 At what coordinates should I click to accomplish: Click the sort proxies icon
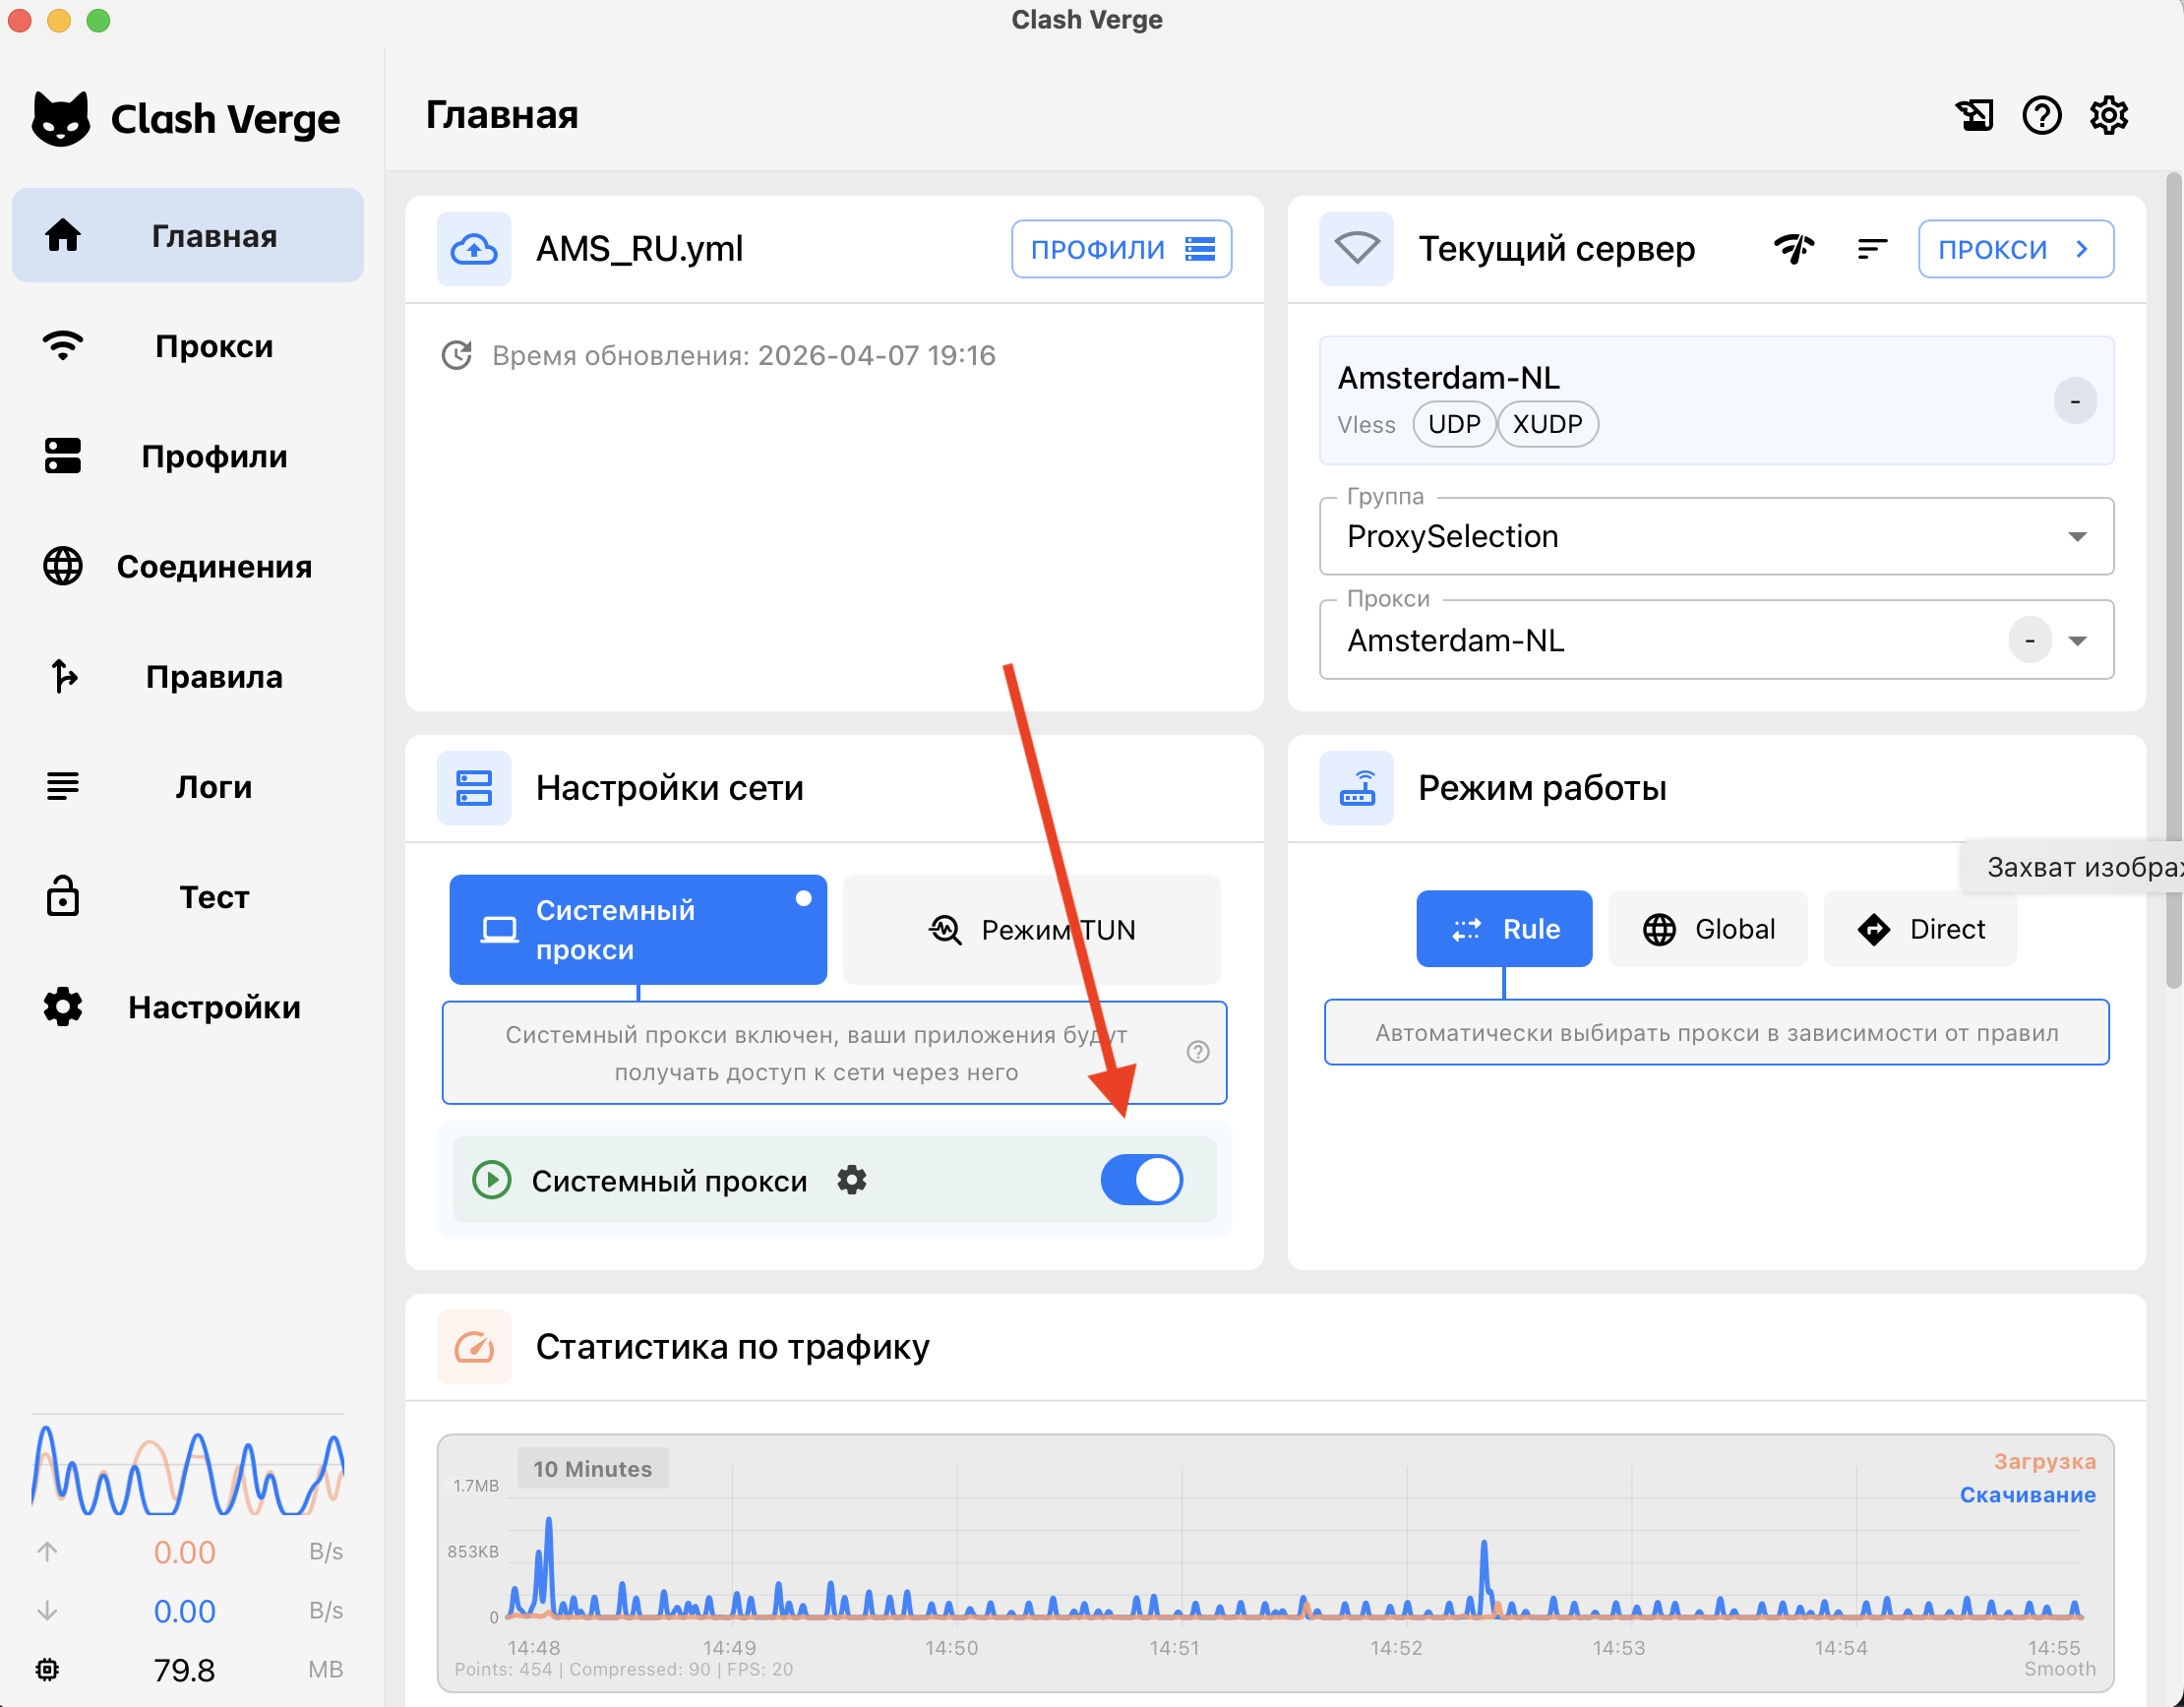[x=1872, y=249]
